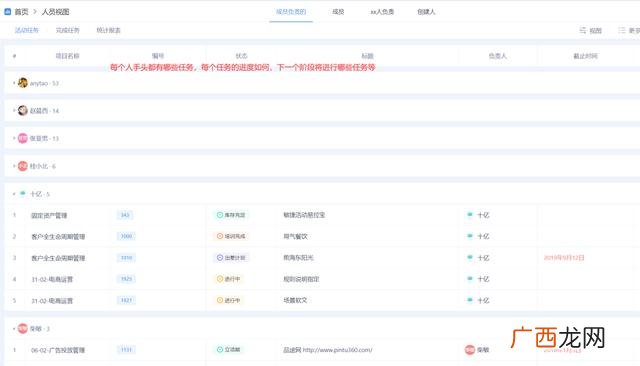
Task: Click the 编号 column header
Action: [x=158, y=56]
